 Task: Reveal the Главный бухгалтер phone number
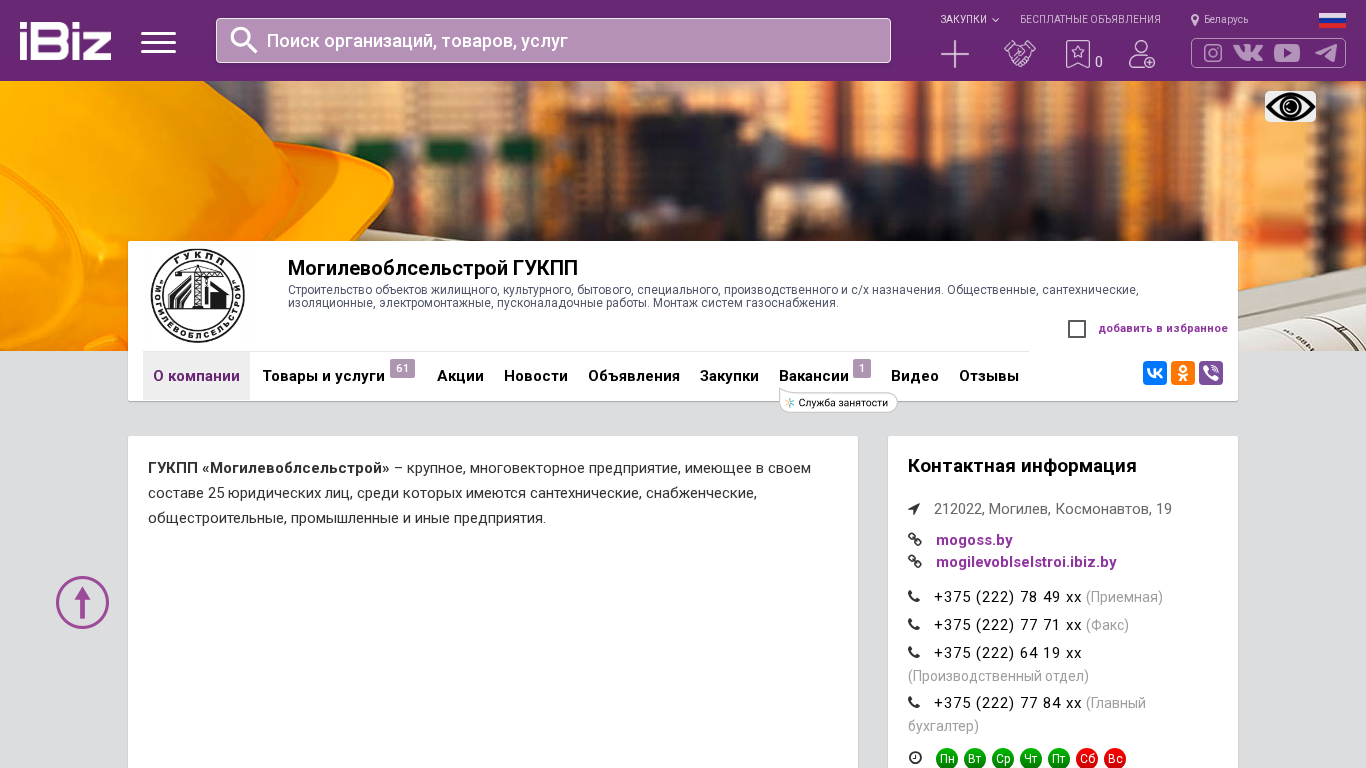(x=1008, y=703)
